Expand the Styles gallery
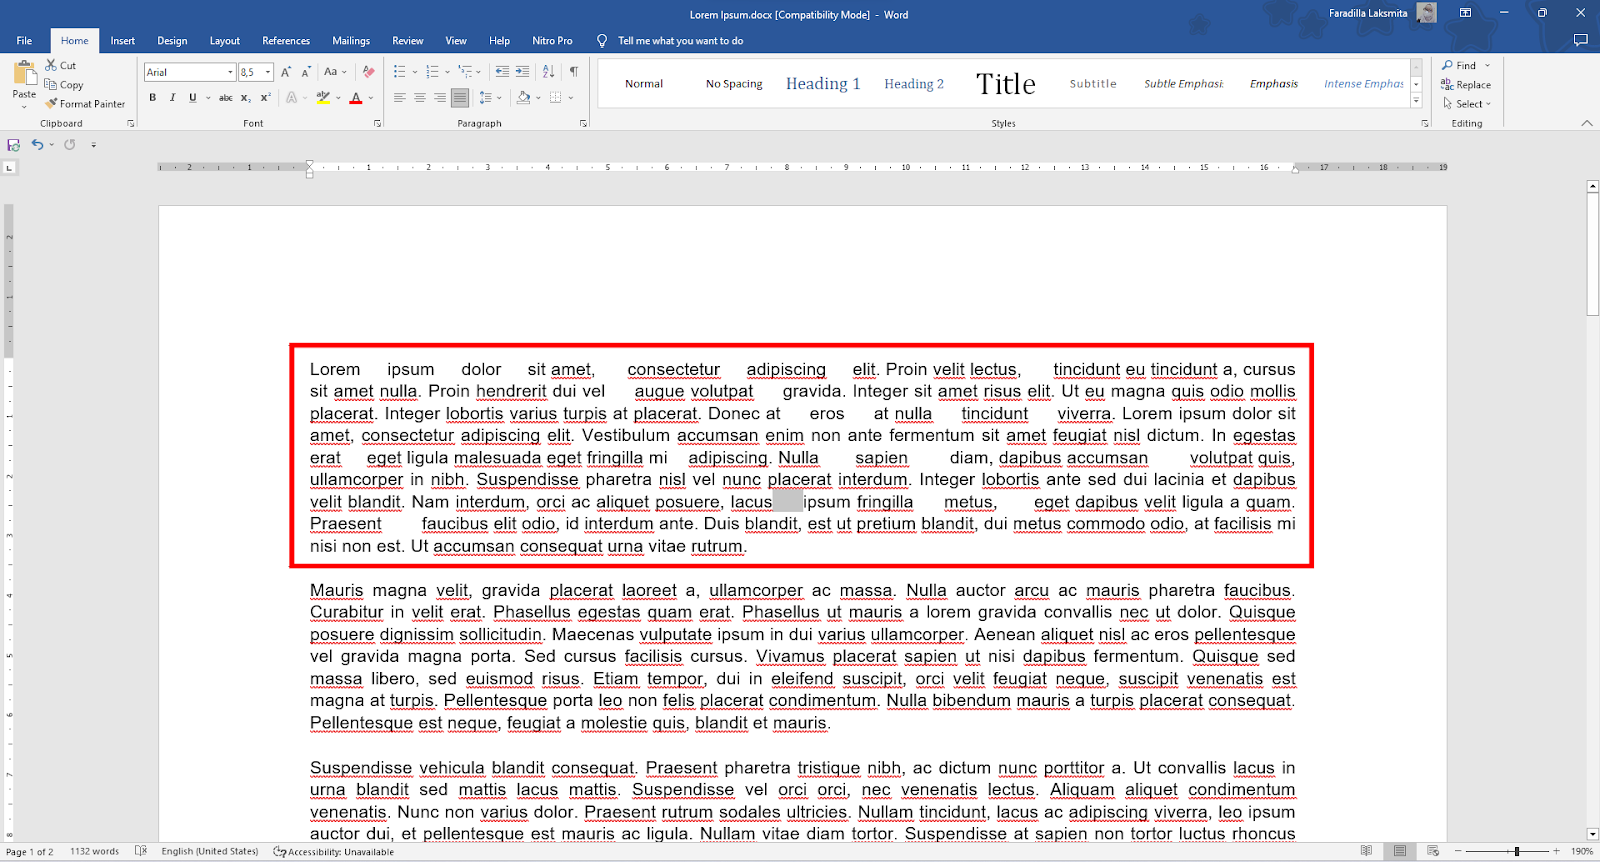Screen dimensions: 1600x862 (1416, 101)
